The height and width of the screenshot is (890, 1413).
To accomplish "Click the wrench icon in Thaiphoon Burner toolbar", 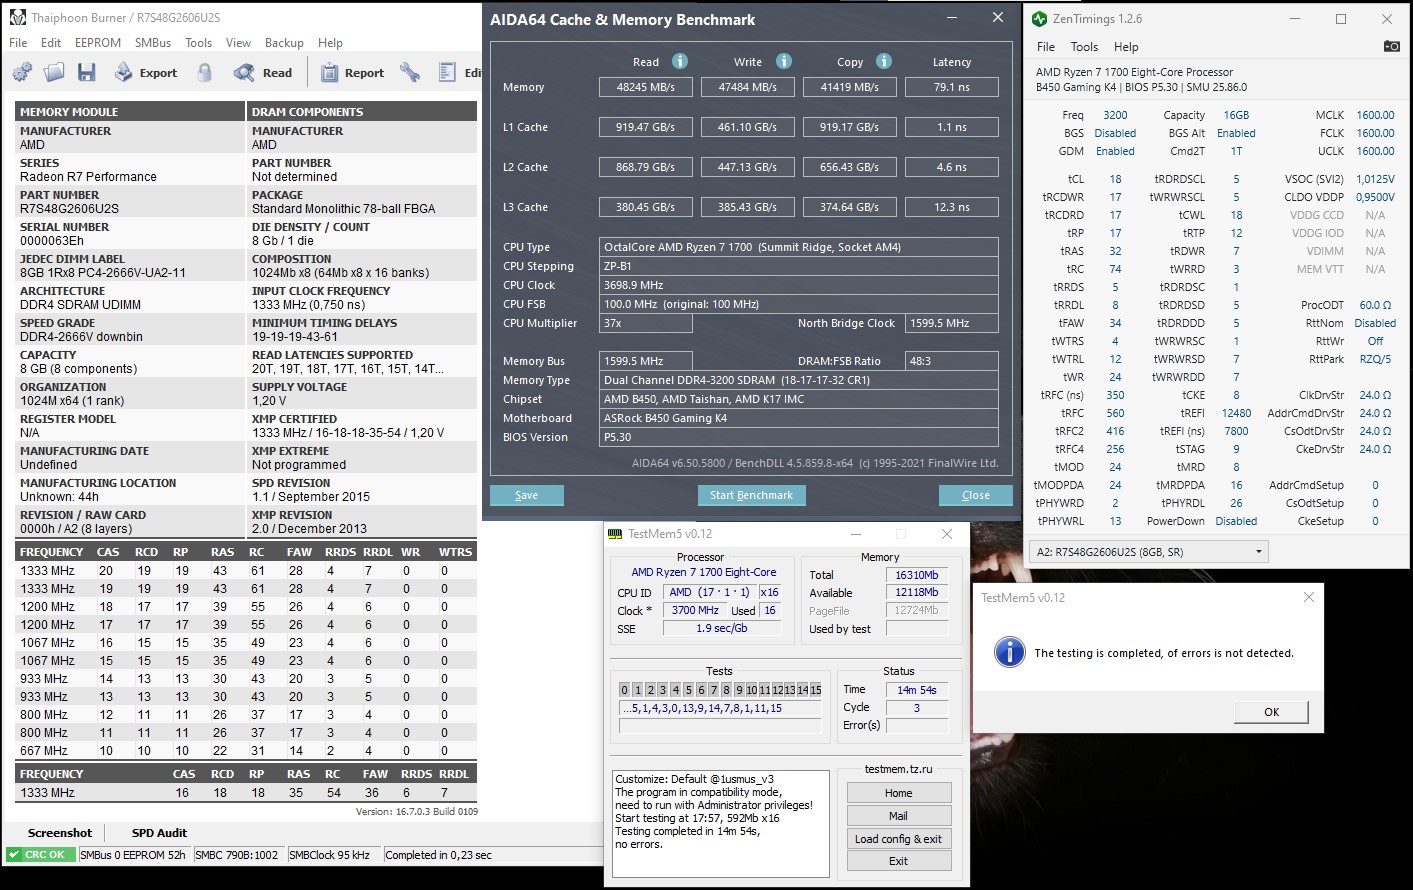I will (x=410, y=72).
